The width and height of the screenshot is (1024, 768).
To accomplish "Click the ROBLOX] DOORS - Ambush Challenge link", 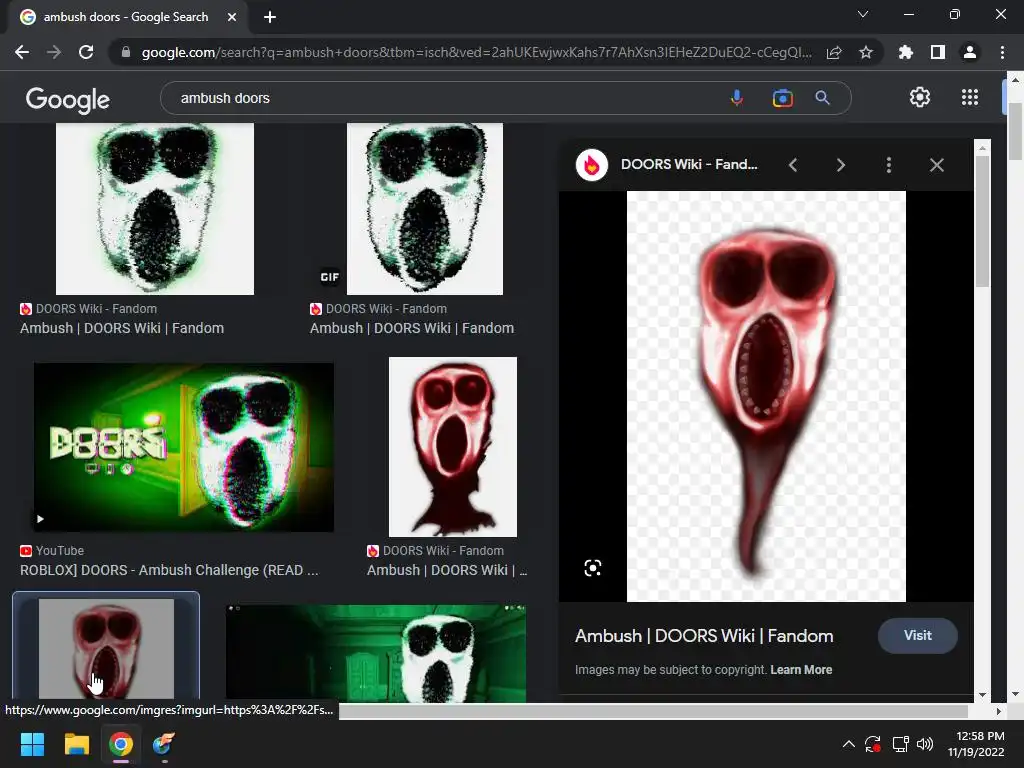I will 169,570.
